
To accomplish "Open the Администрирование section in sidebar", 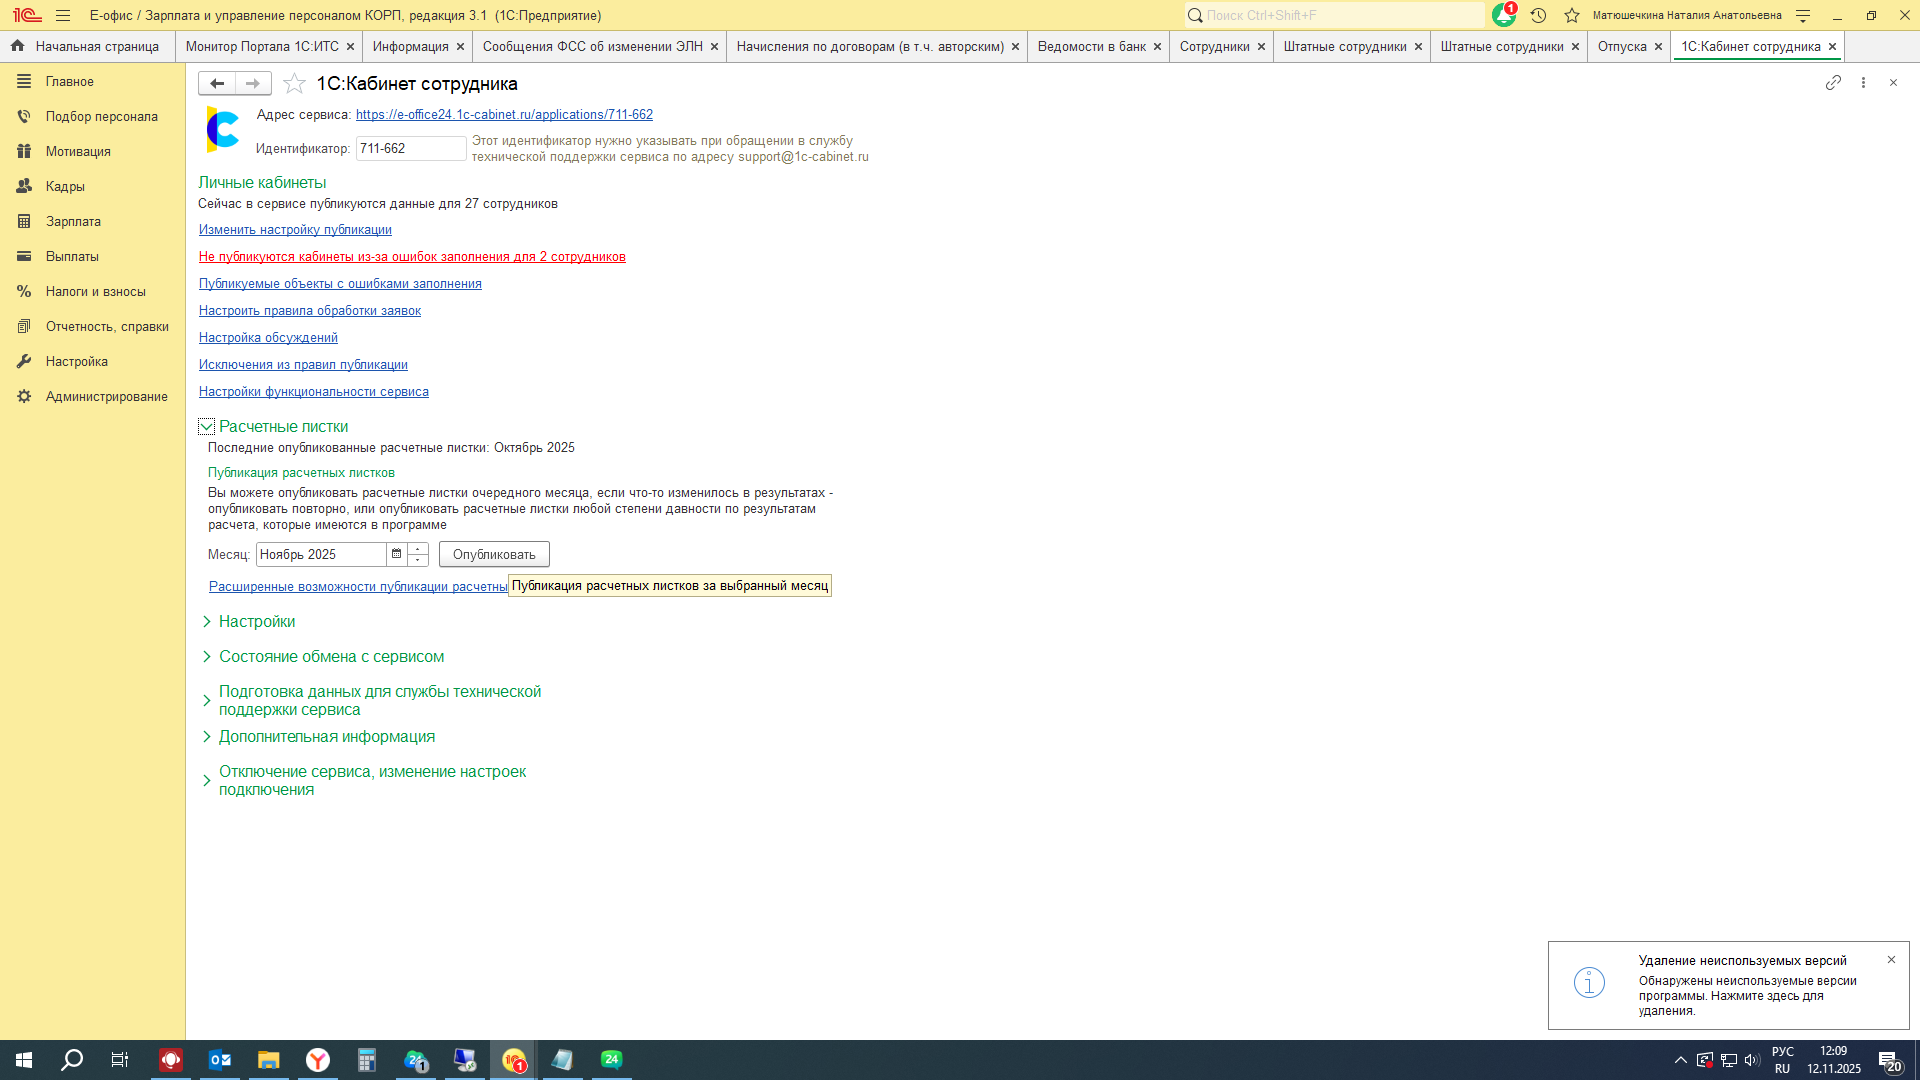I will [106, 397].
